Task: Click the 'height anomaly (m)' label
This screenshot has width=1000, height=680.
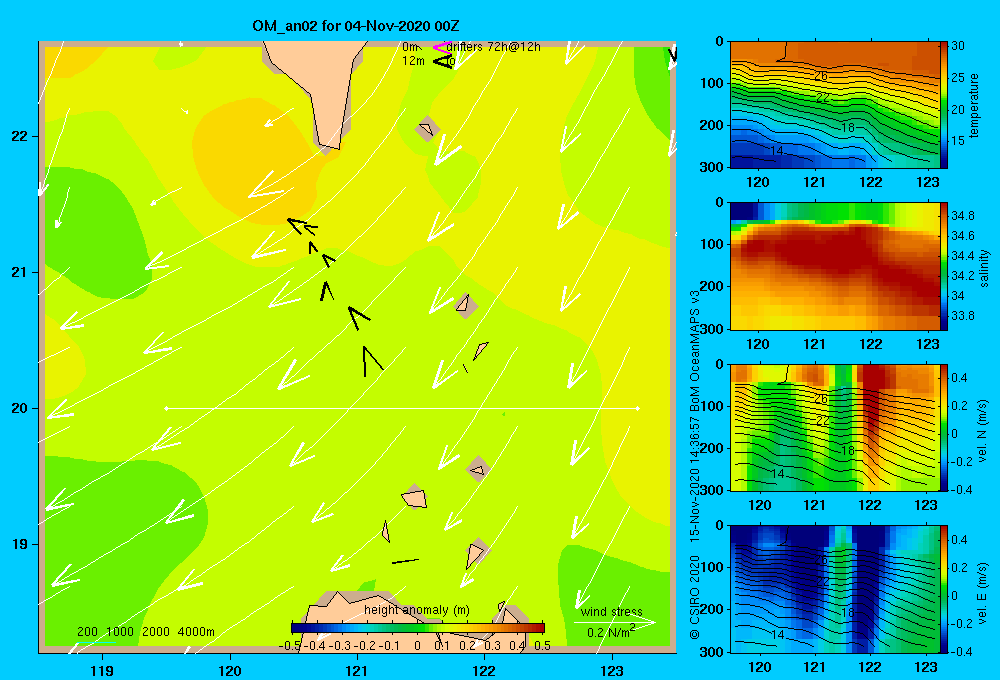Action: [x=416, y=610]
